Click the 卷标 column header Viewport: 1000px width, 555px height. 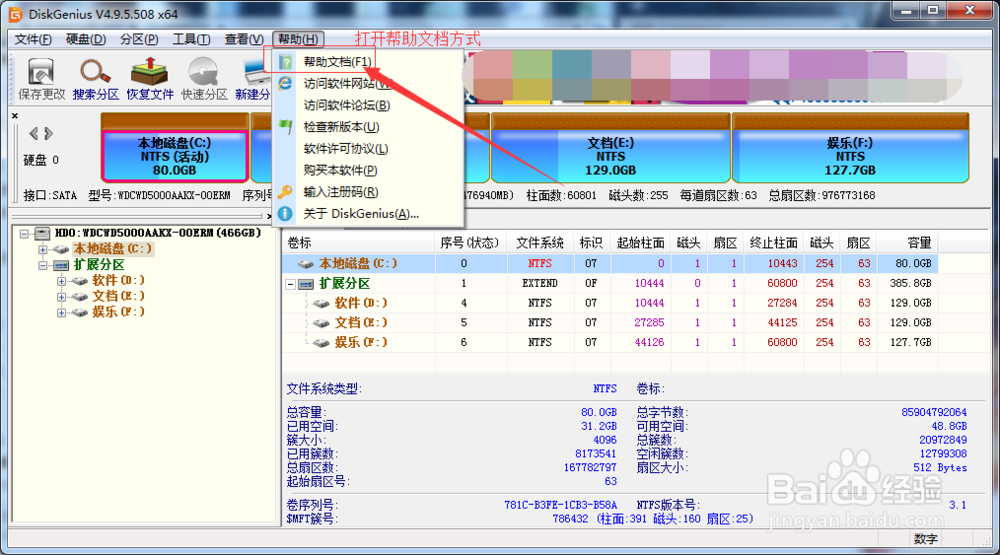(359, 243)
